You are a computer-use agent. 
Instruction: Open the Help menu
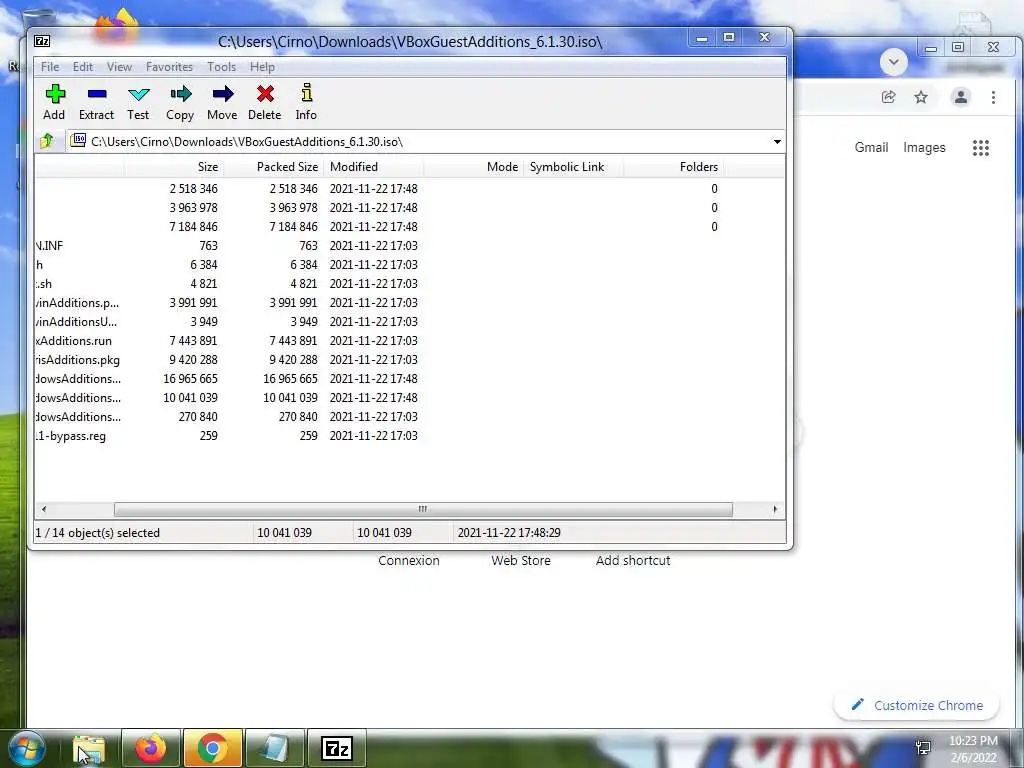pos(262,67)
